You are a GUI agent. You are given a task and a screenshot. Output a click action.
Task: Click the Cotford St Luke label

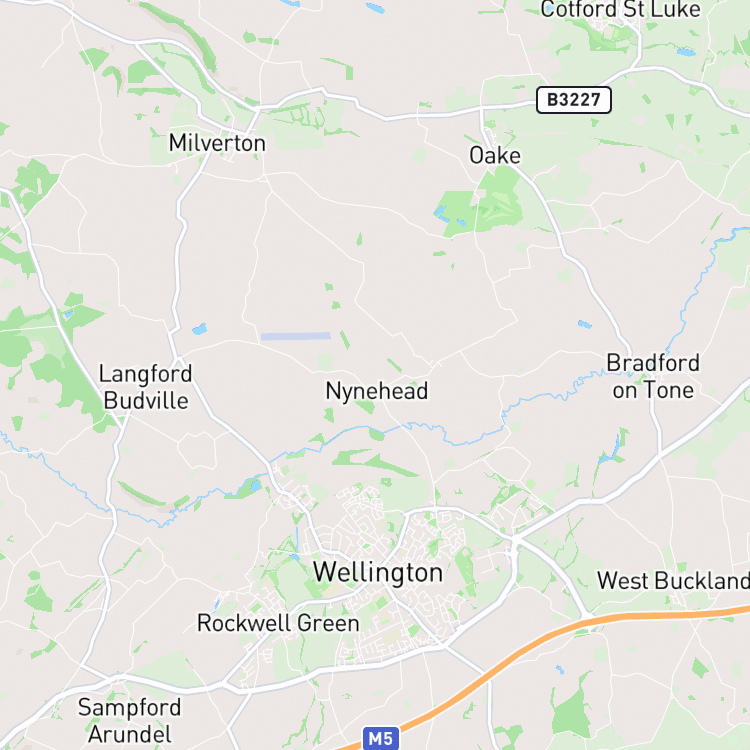[620, 9]
